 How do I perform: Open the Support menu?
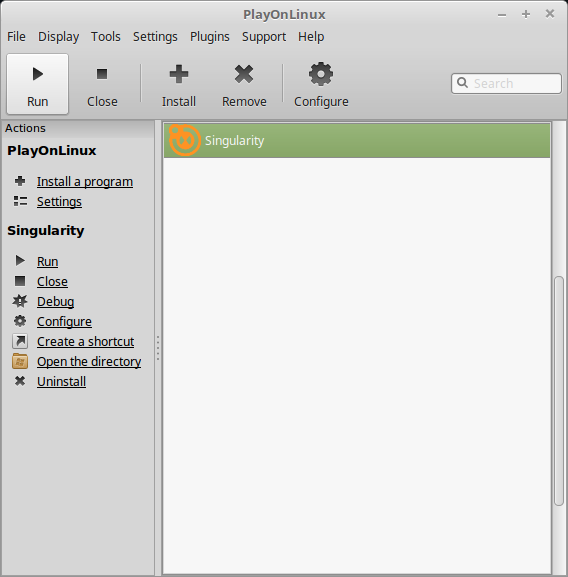click(264, 37)
